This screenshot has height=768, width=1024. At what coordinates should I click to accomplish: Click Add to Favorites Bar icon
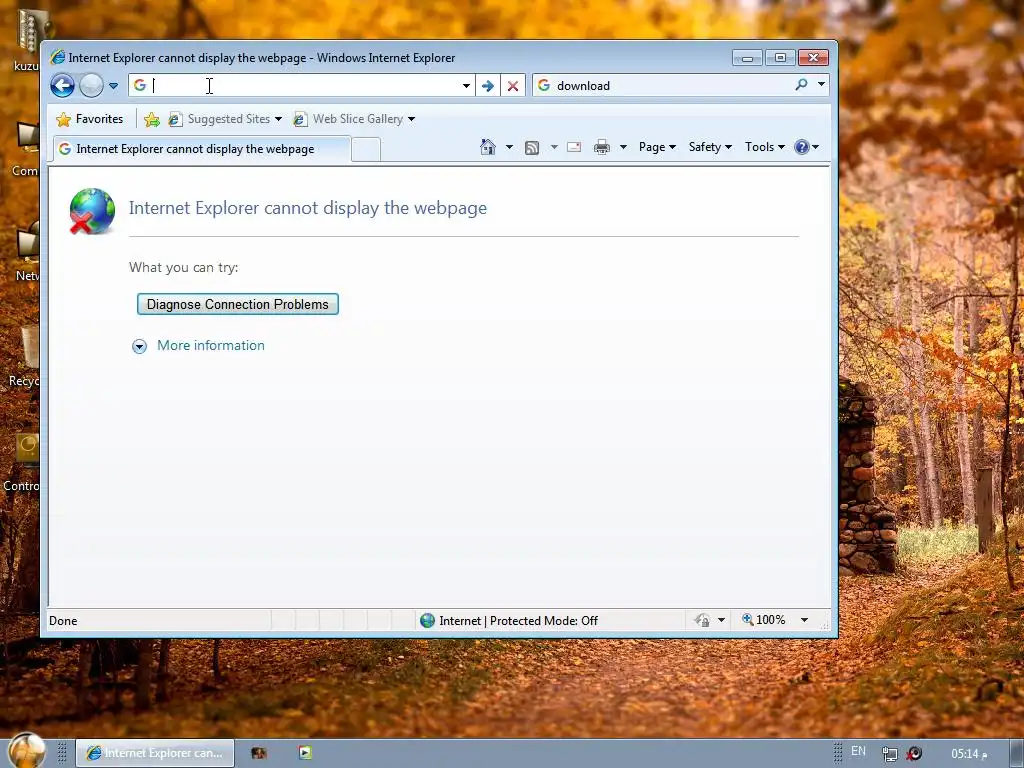(x=152, y=119)
